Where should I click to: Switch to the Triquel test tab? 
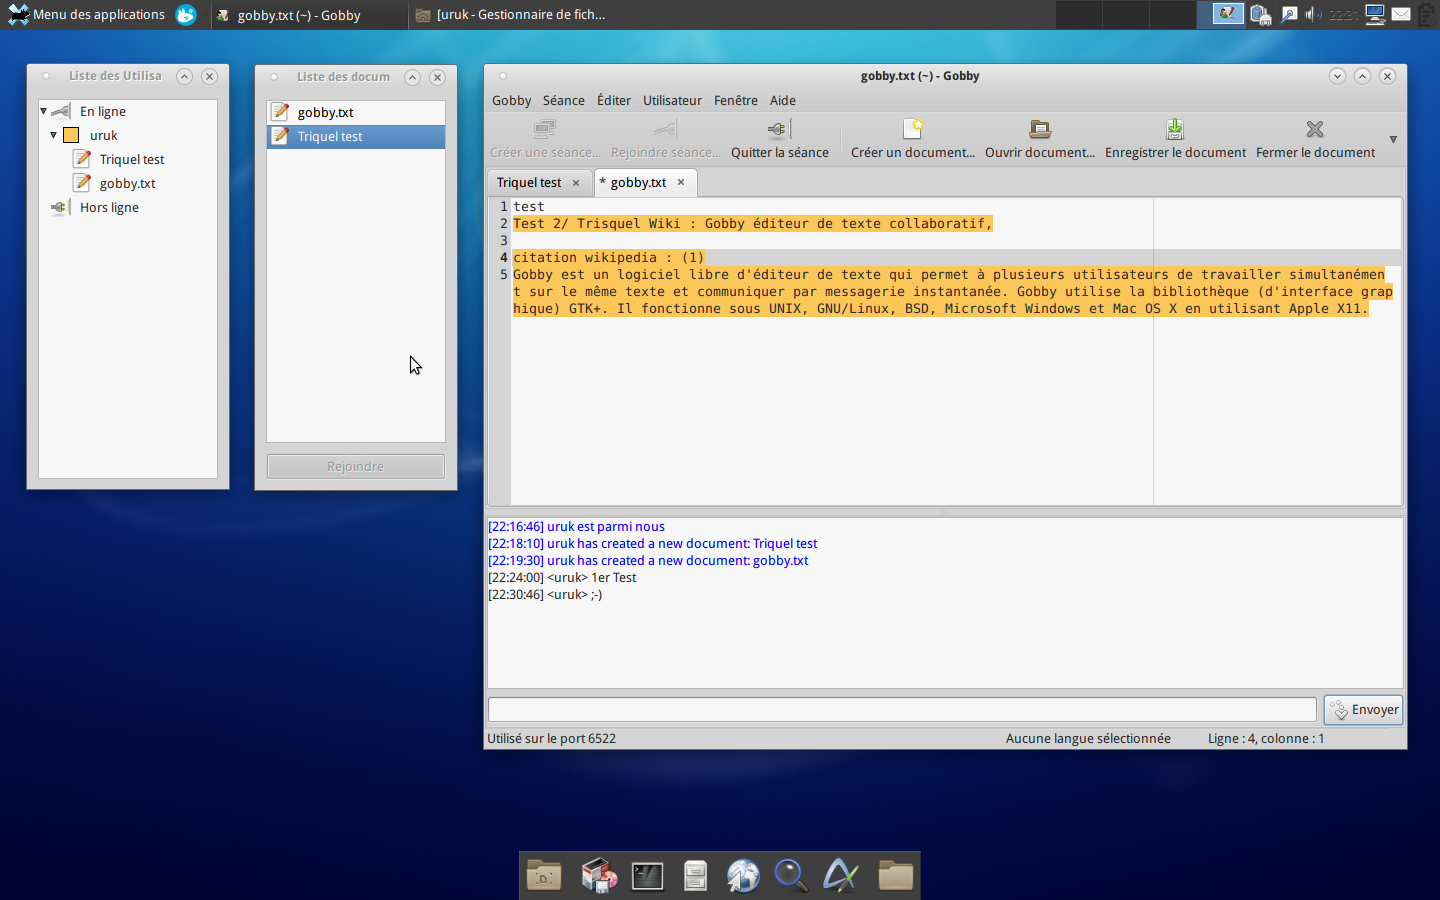pos(529,182)
